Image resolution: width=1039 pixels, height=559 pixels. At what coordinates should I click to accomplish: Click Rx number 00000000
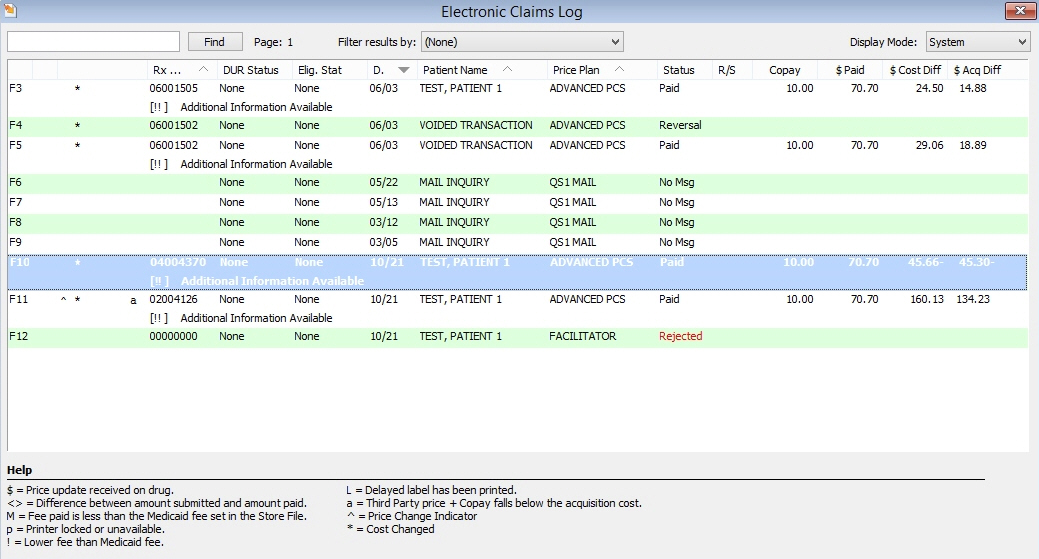(x=174, y=336)
